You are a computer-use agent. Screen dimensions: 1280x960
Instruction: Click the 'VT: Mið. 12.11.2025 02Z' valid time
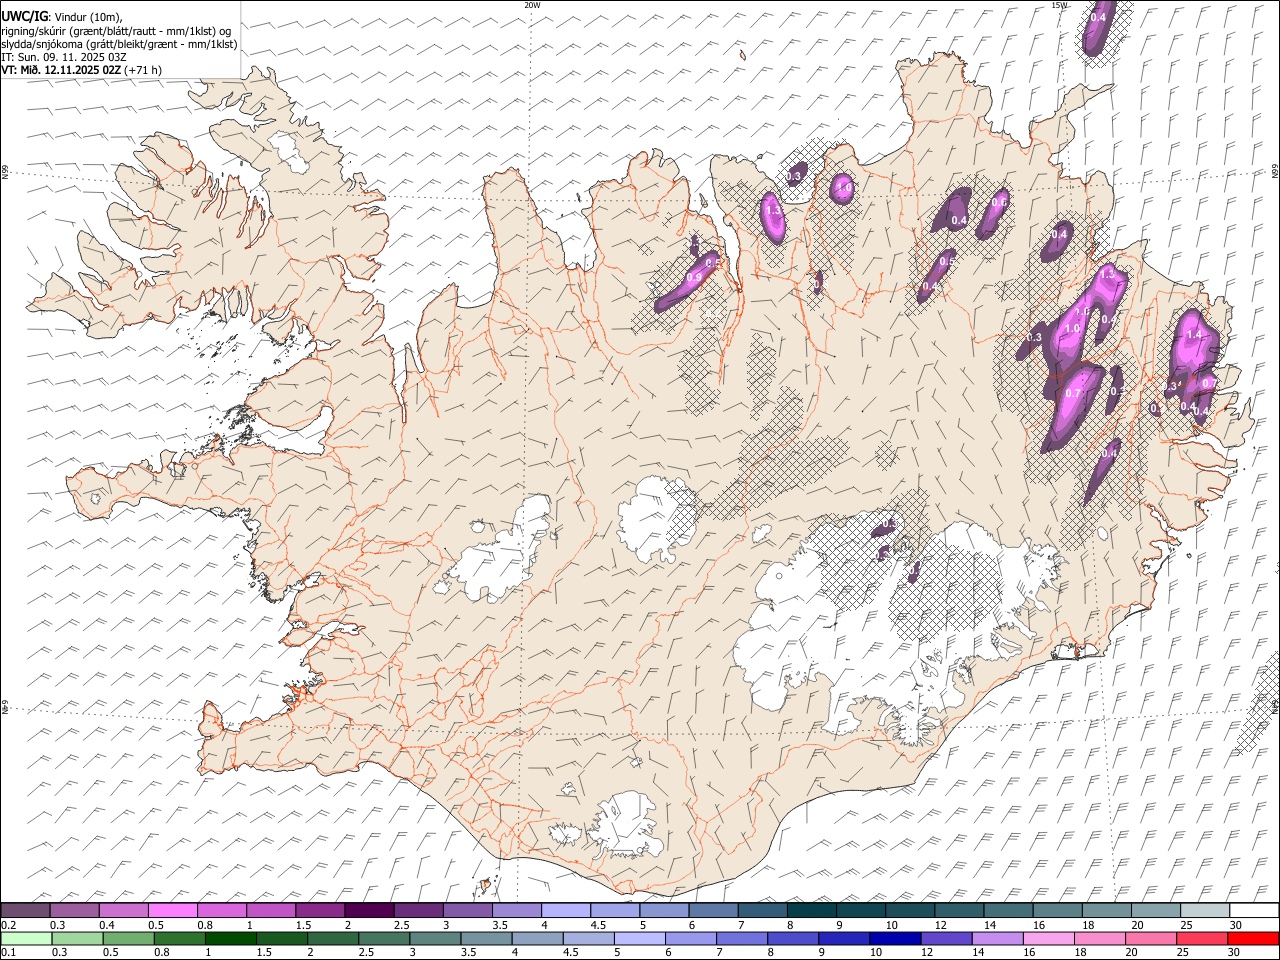(61, 70)
